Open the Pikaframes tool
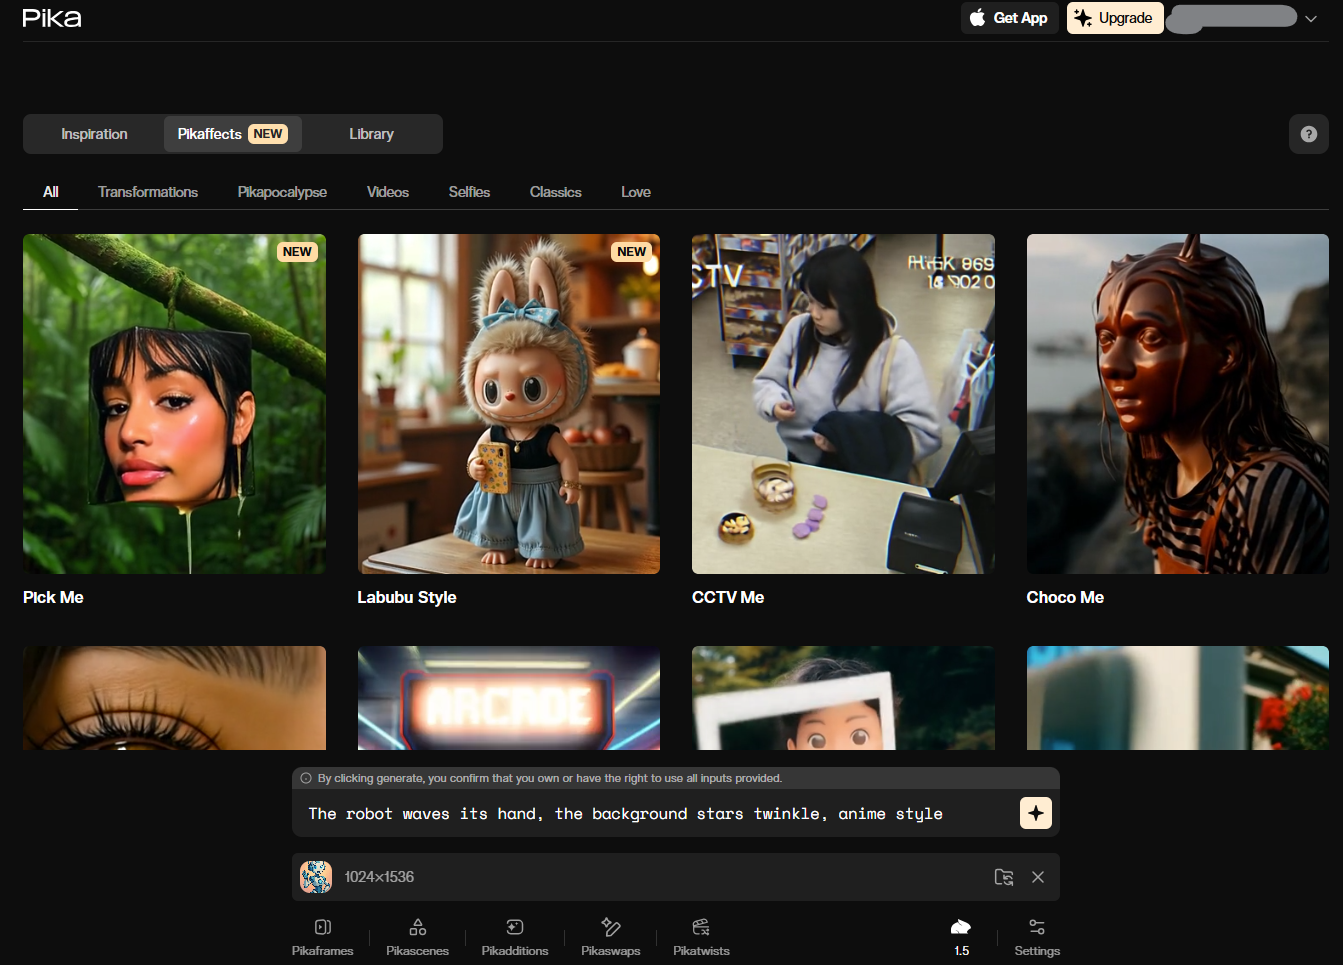1343x965 pixels. pyautogui.click(x=322, y=937)
